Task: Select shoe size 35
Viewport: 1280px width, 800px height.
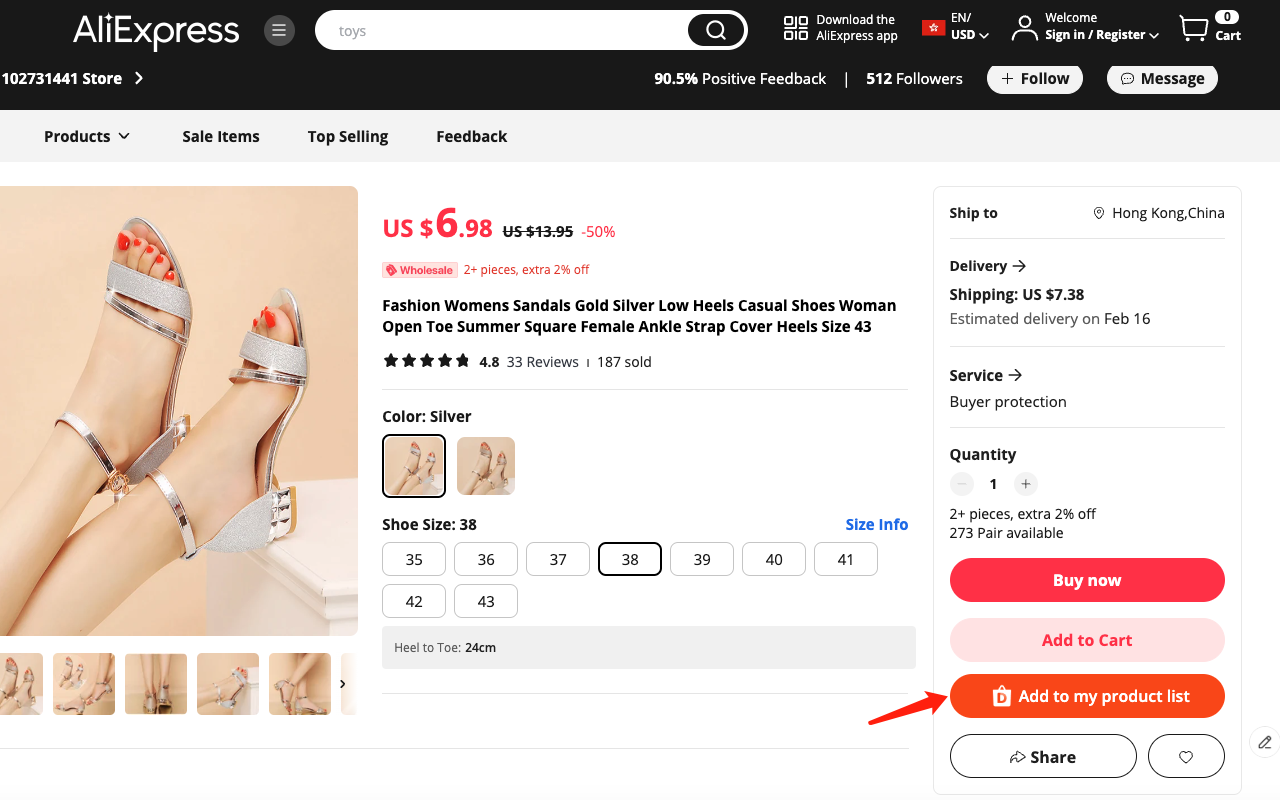Action: [413, 559]
